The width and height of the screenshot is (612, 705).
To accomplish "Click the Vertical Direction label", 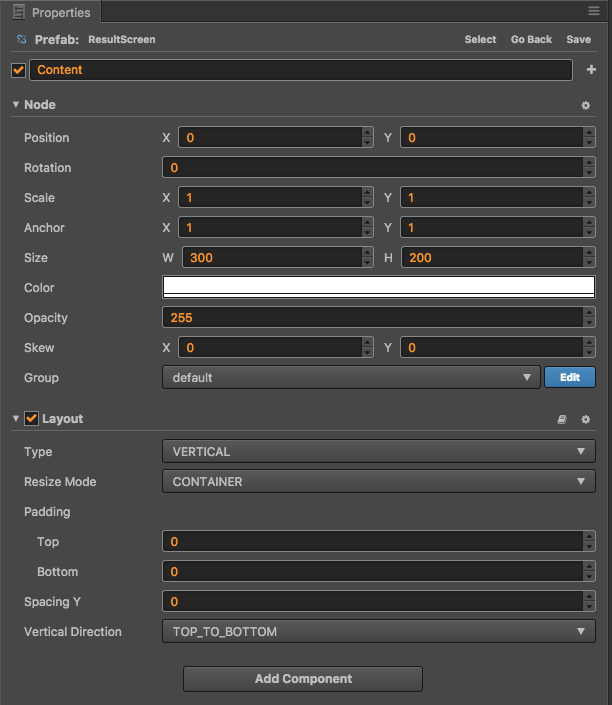I will tap(73, 632).
